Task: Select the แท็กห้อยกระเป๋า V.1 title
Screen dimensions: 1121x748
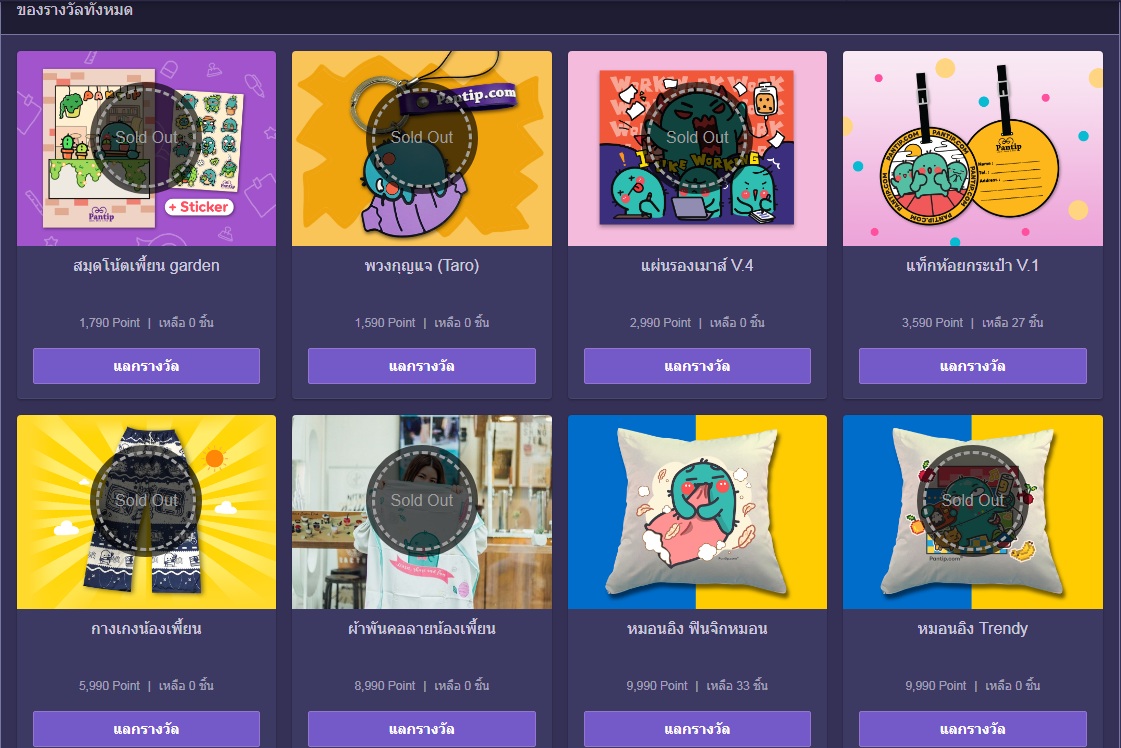Action: 972,266
